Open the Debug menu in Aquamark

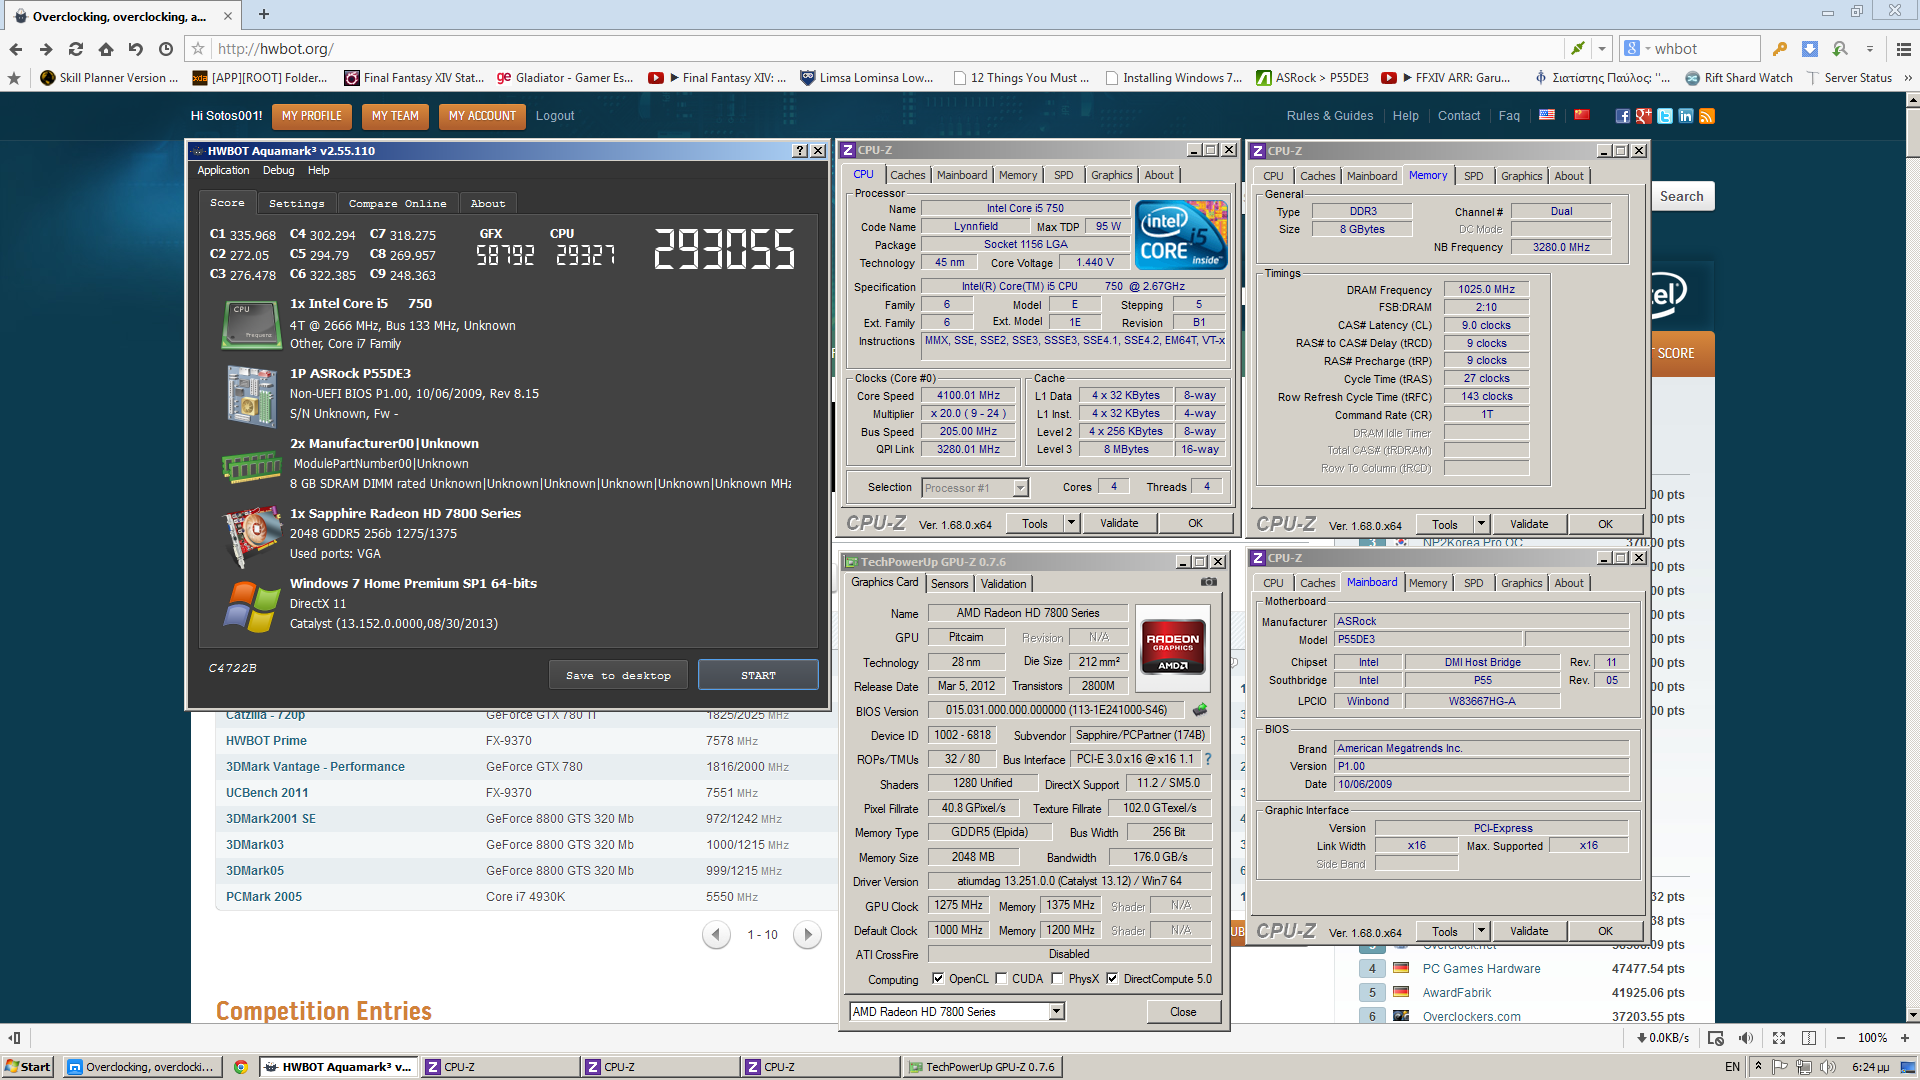tap(278, 171)
